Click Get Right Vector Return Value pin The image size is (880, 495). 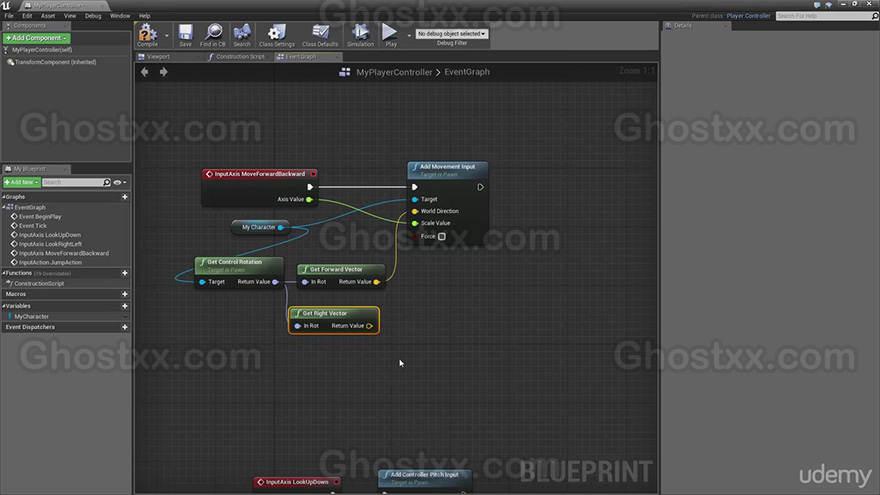pyautogui.click(x=369, y=326)
